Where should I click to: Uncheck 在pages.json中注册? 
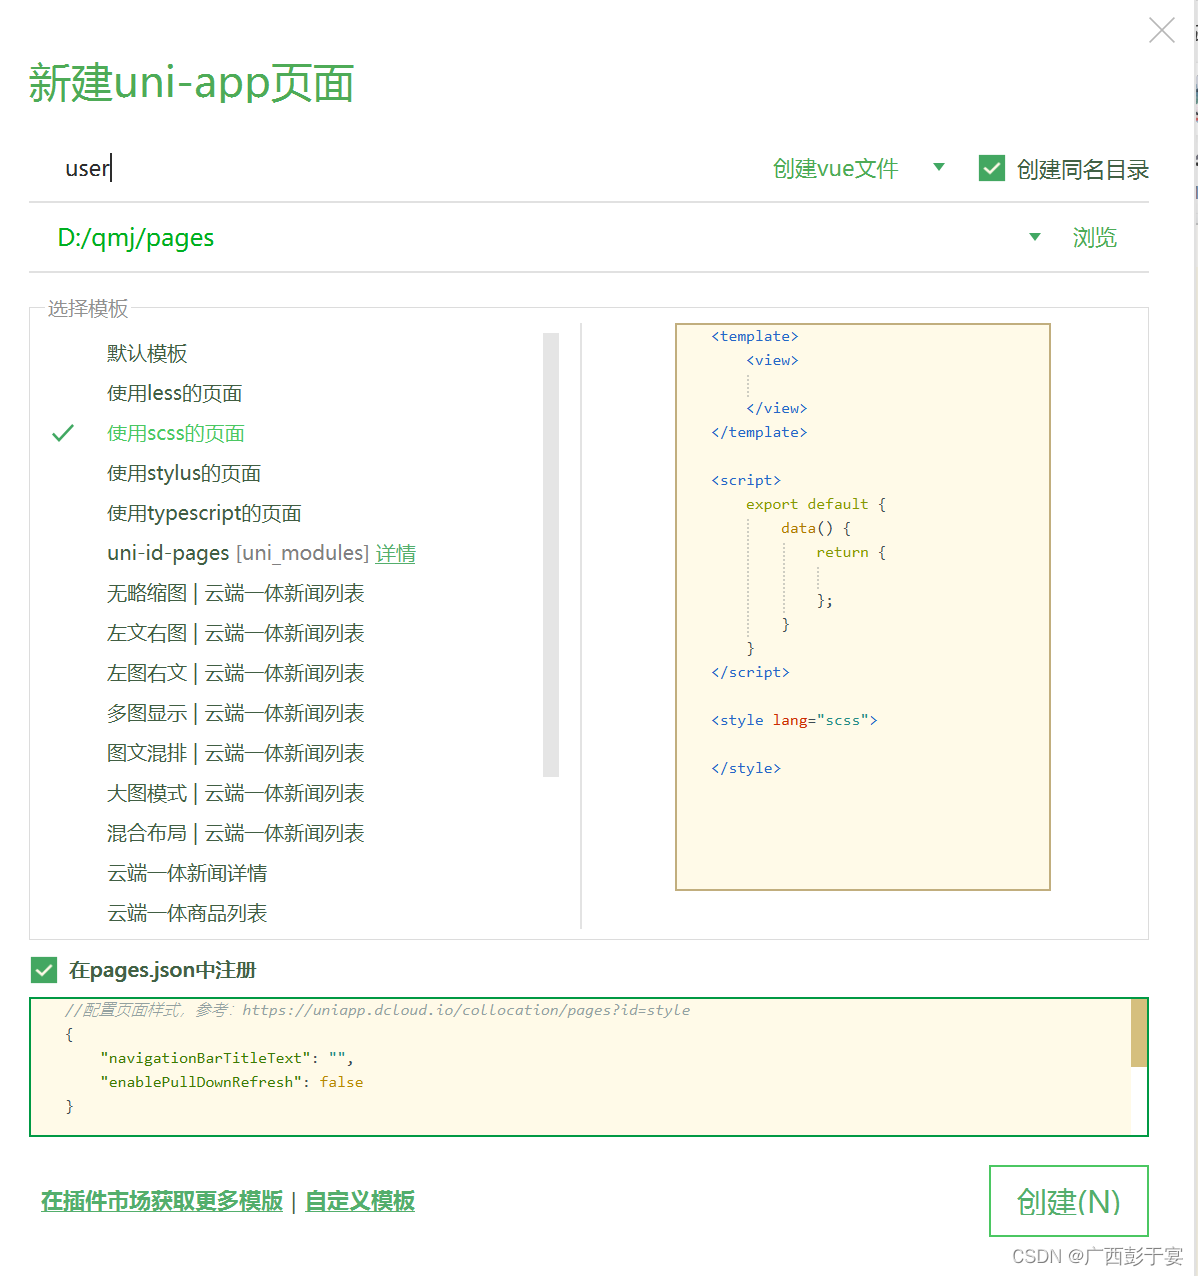point(43,969)
